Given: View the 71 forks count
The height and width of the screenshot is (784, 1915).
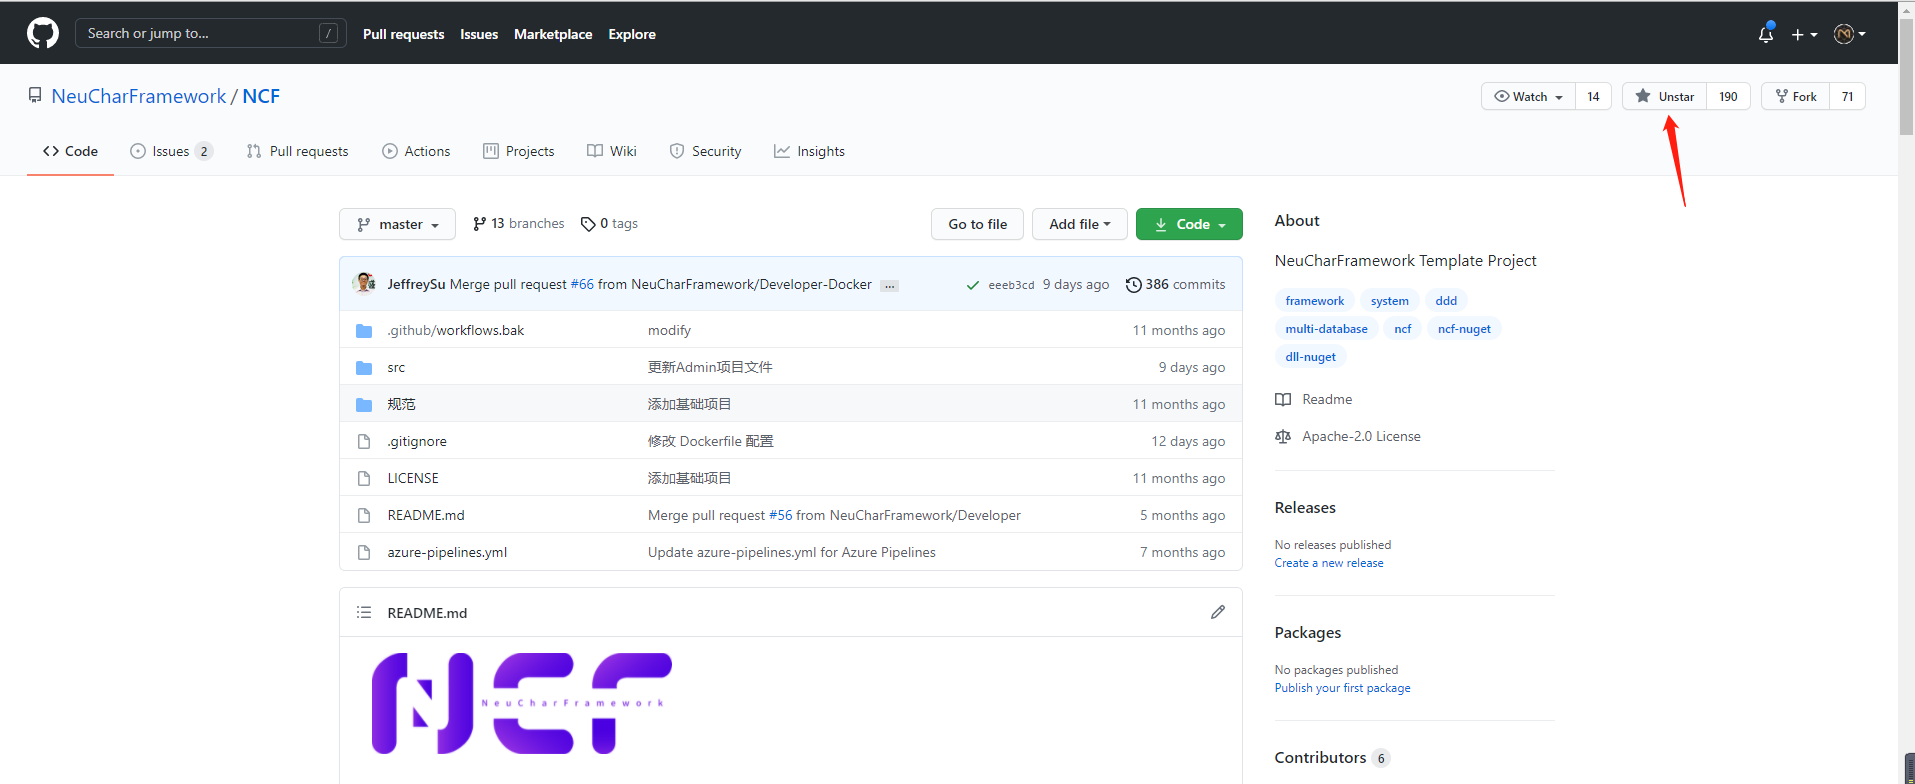Looking at the screenshot, I should tap(1847, 96).
